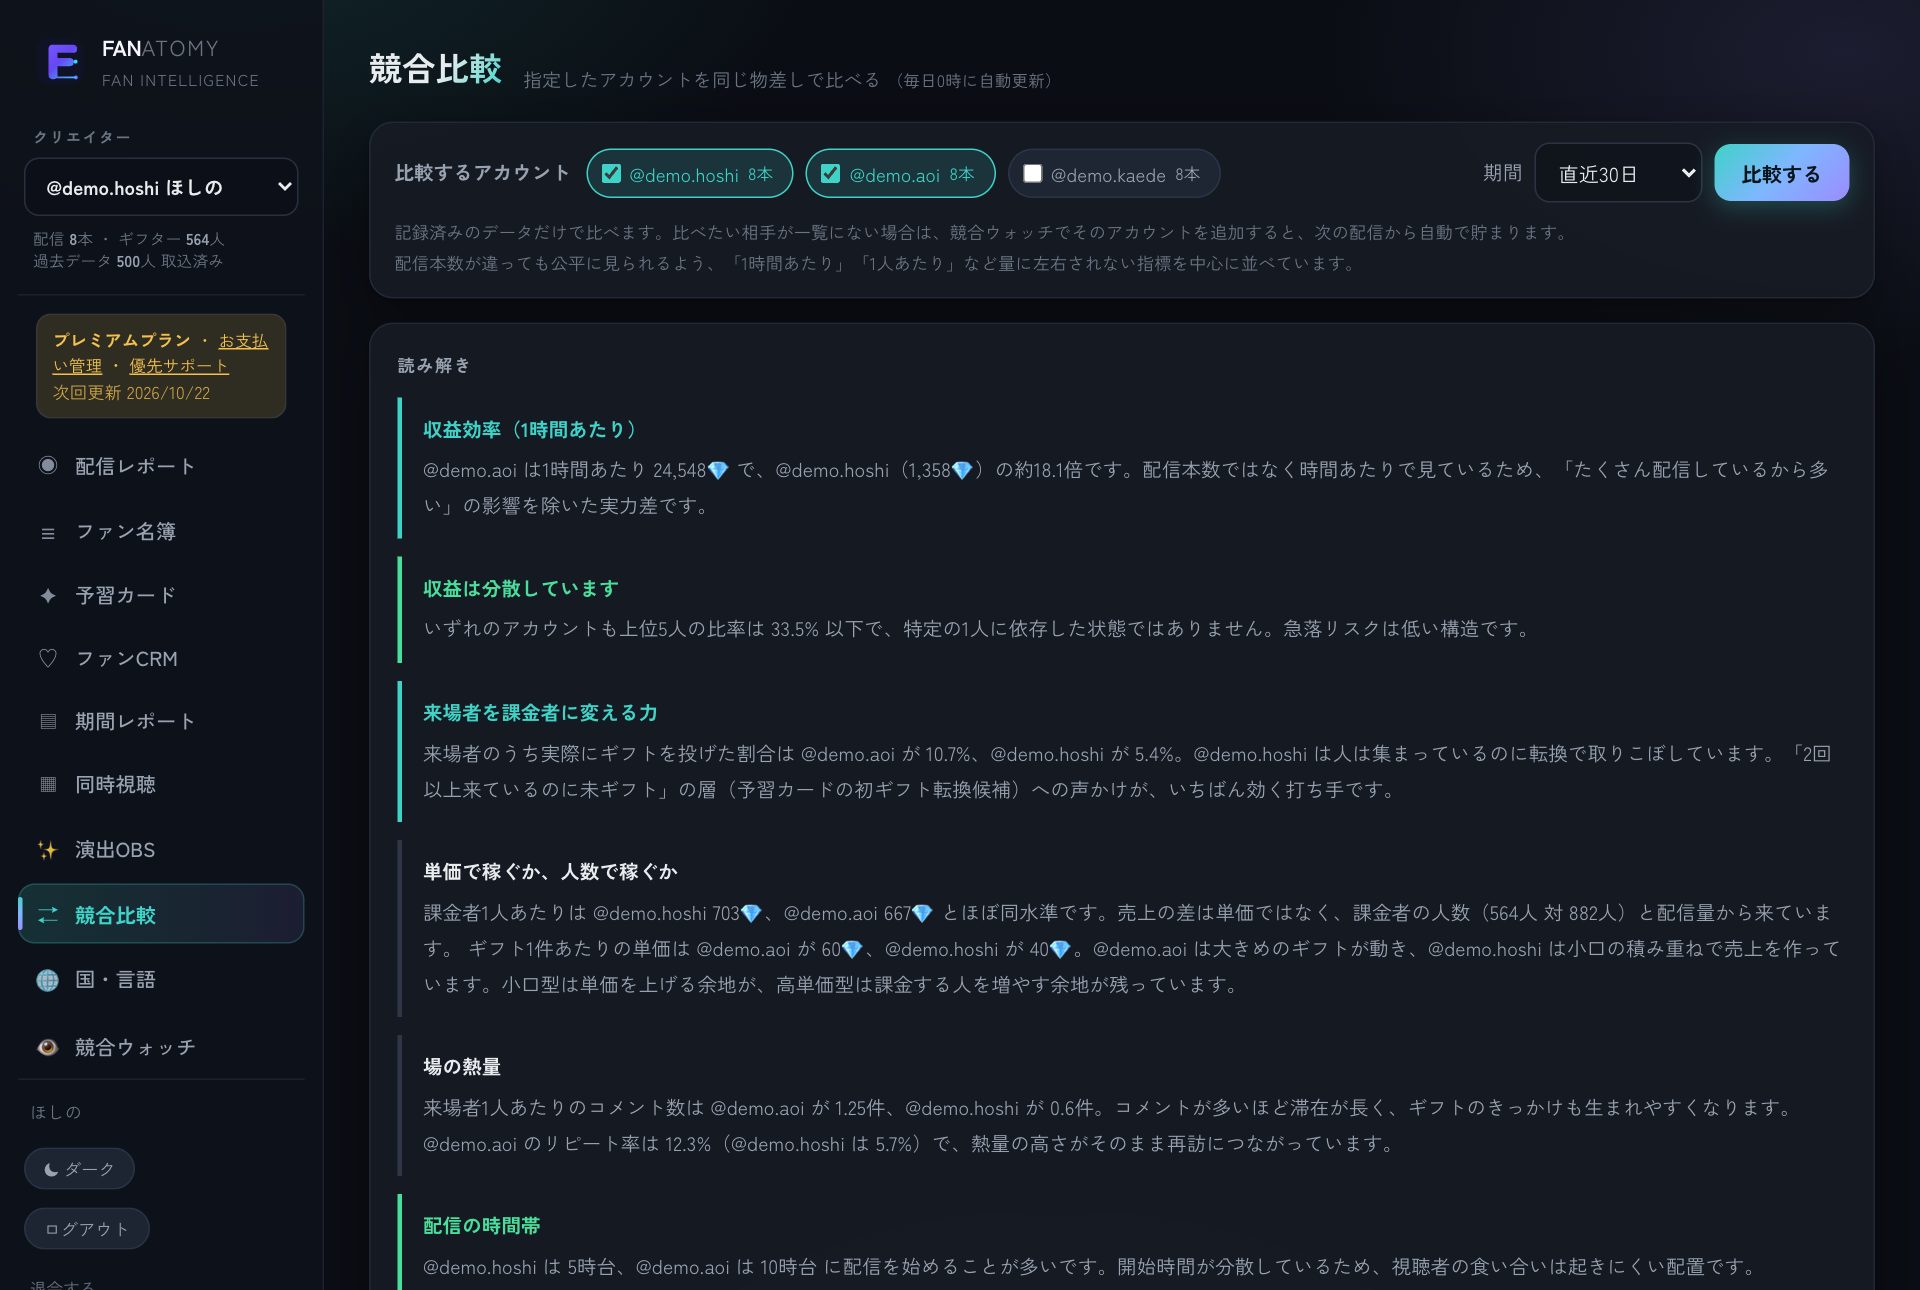Click the 演出OBS sparkles icon
Image resolution: width=1920 pixels, height=1290 pixels.
pyautogui.click(x=47, y=850)
